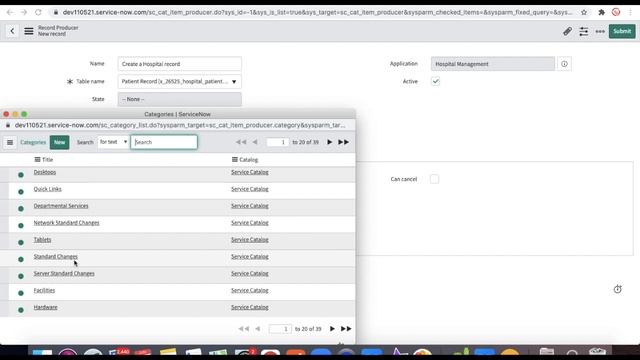Image resolution: width=640 pixels, height=360 pixels.
Task: Go to first page in bottom pagination
Action: click(x=244, y=329)
